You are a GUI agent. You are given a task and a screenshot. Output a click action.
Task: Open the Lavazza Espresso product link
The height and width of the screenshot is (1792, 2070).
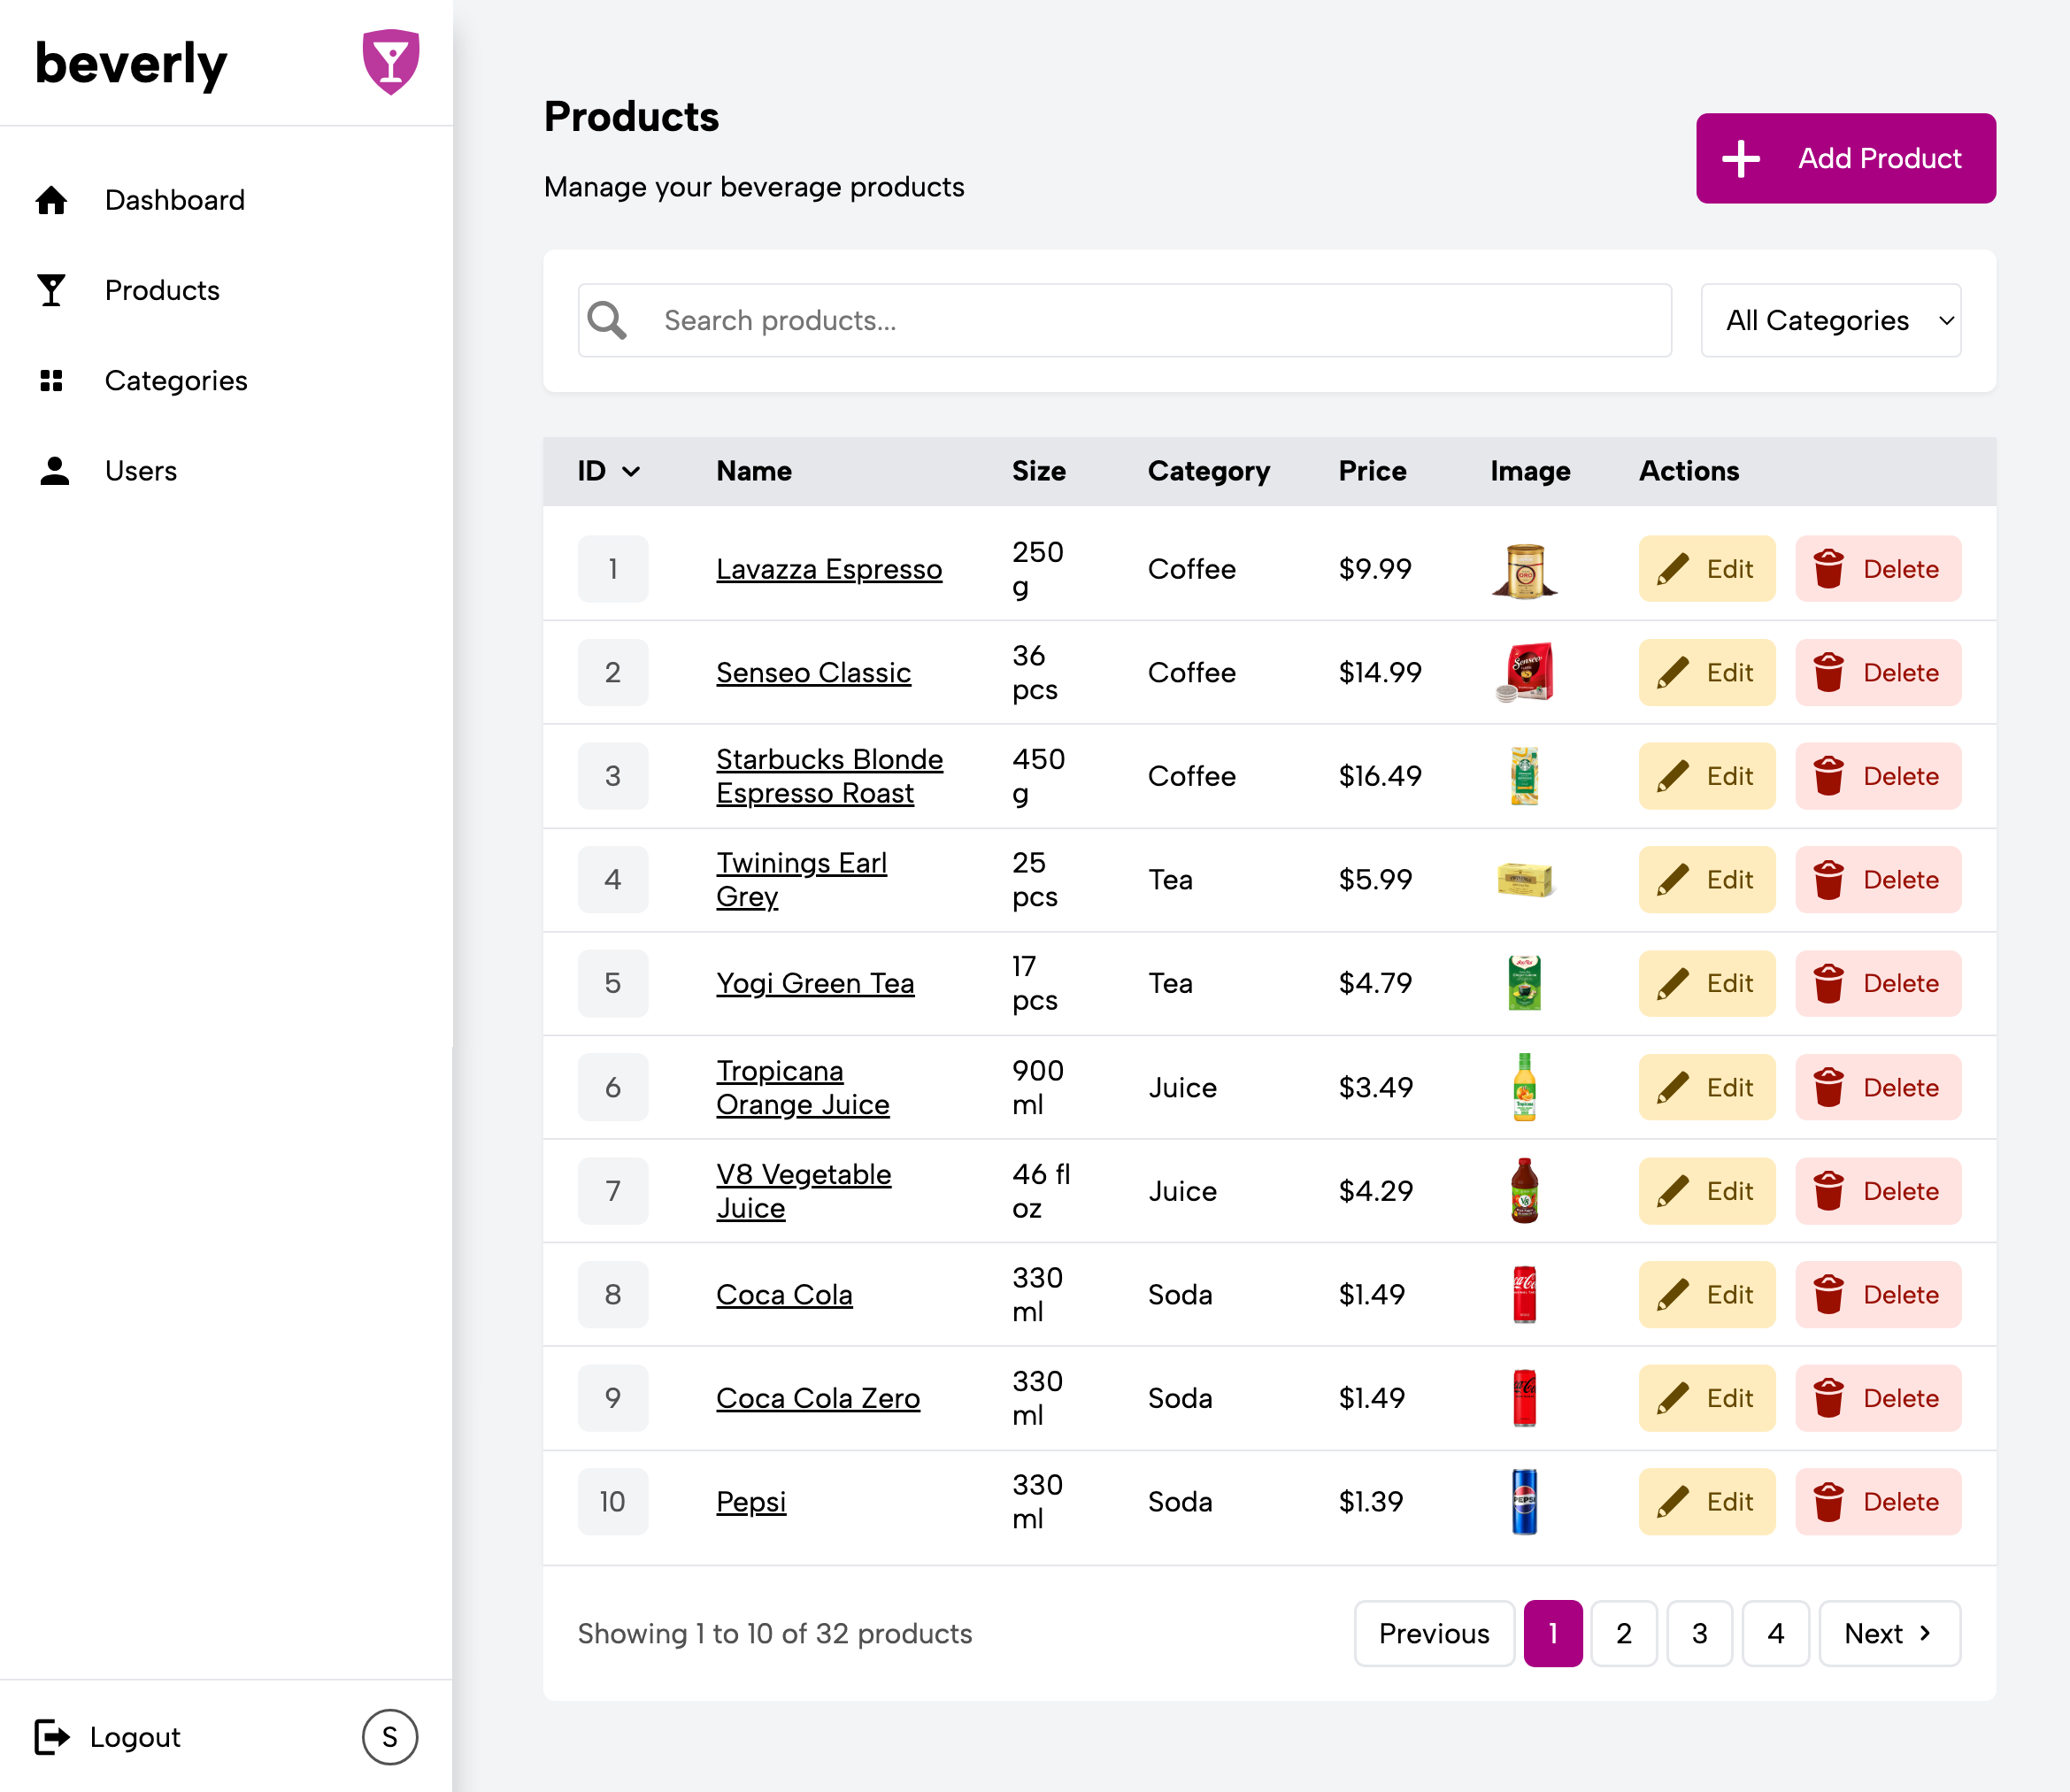click(829, 569)
